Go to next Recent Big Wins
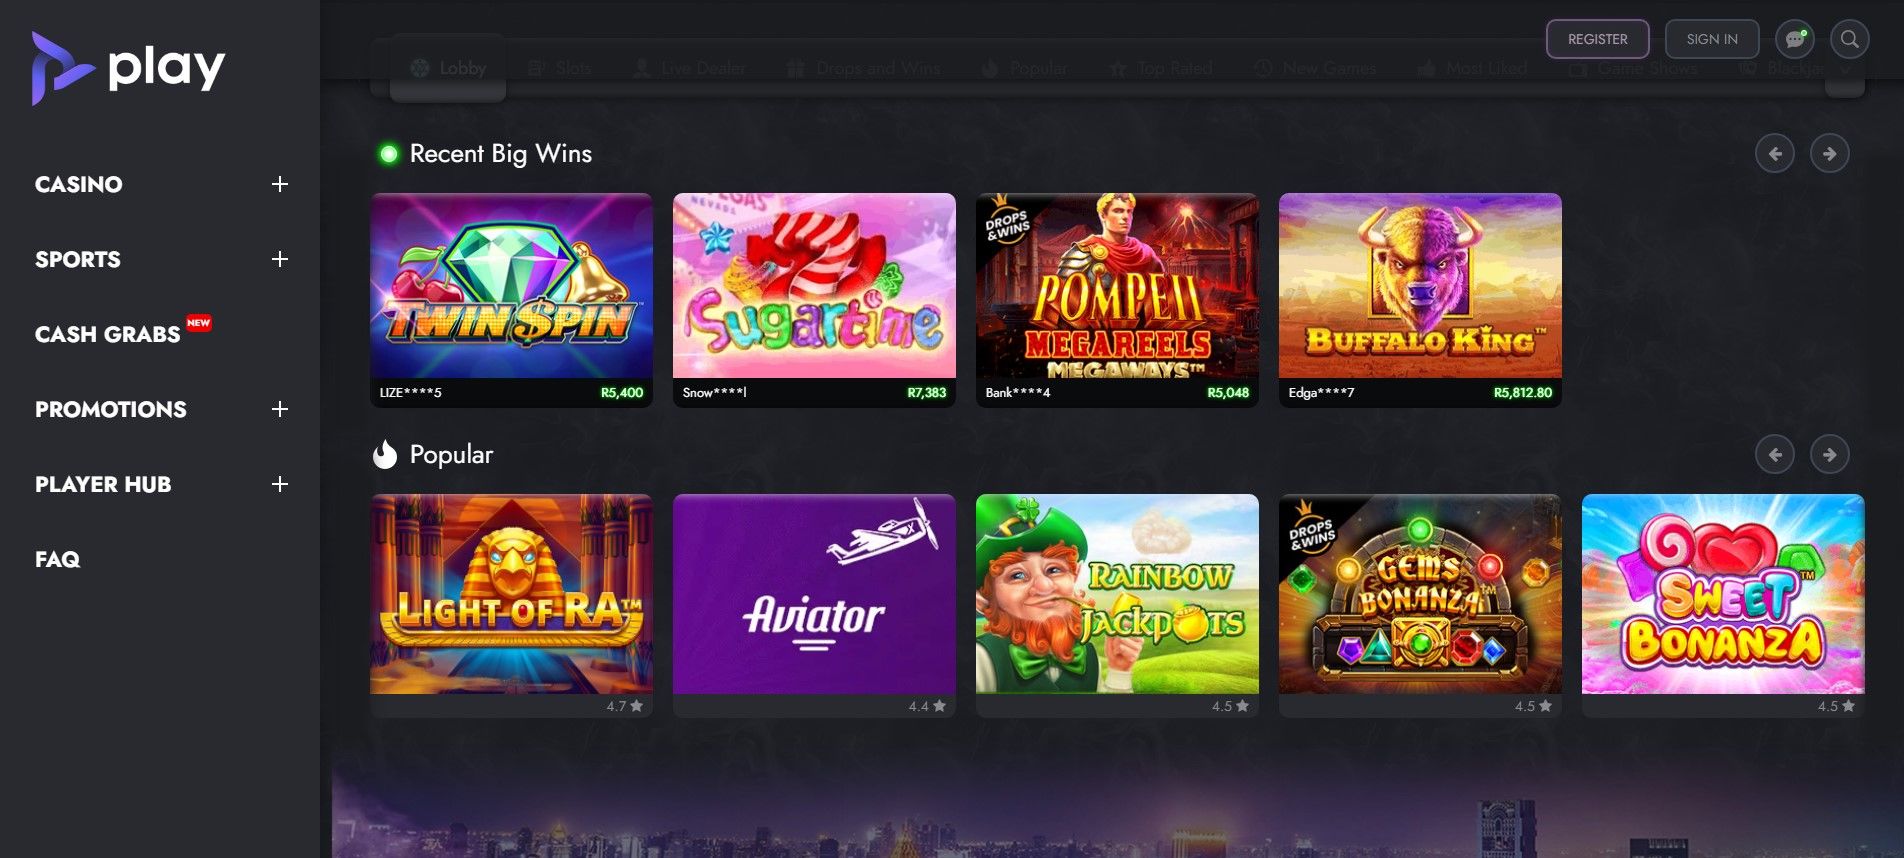This screenshot has height=858, width=1904. (x=1829, y=154)
